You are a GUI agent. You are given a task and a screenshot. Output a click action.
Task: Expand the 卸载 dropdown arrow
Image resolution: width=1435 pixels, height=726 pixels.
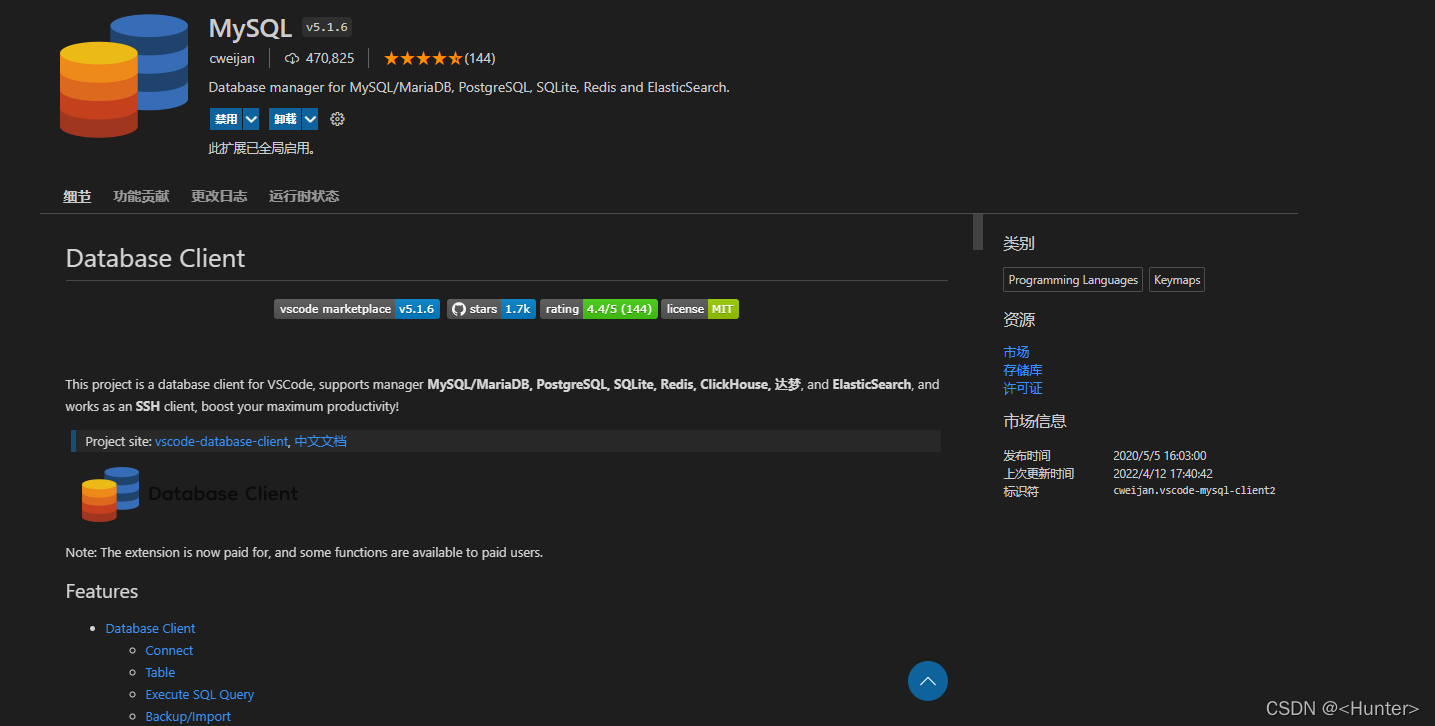pos(310,119)
